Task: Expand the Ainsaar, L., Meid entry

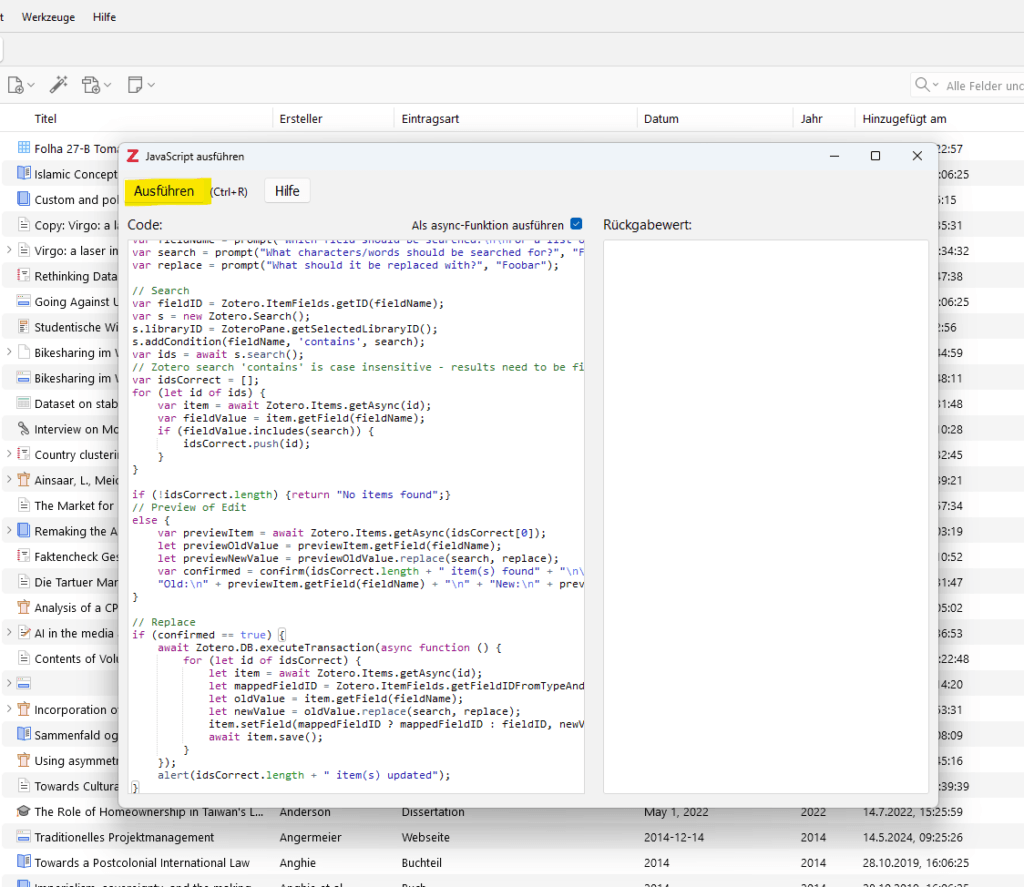Action: pyautogui.click(x=8, y=480)
